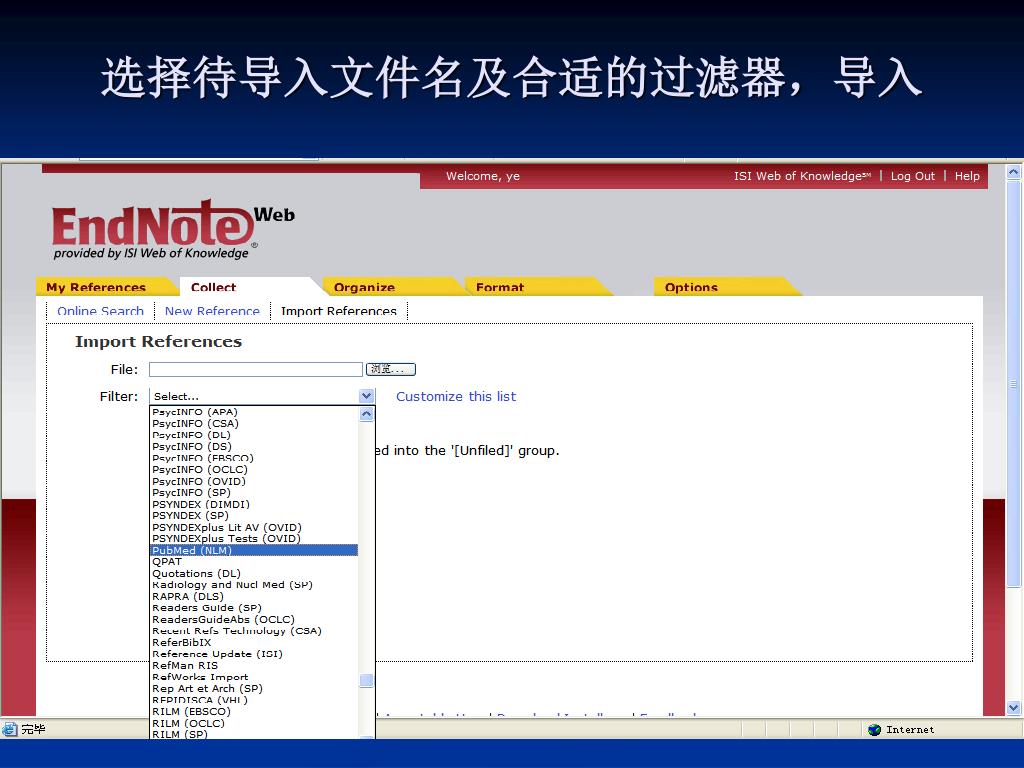This screenshot has height=768, width=1024.
Task: Choose Radiology and Nucl Med (SP)
Action: coord(253,584)
